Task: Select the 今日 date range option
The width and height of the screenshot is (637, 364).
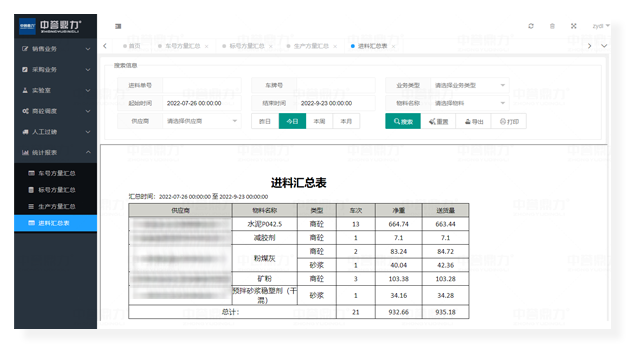Action: 292,121
